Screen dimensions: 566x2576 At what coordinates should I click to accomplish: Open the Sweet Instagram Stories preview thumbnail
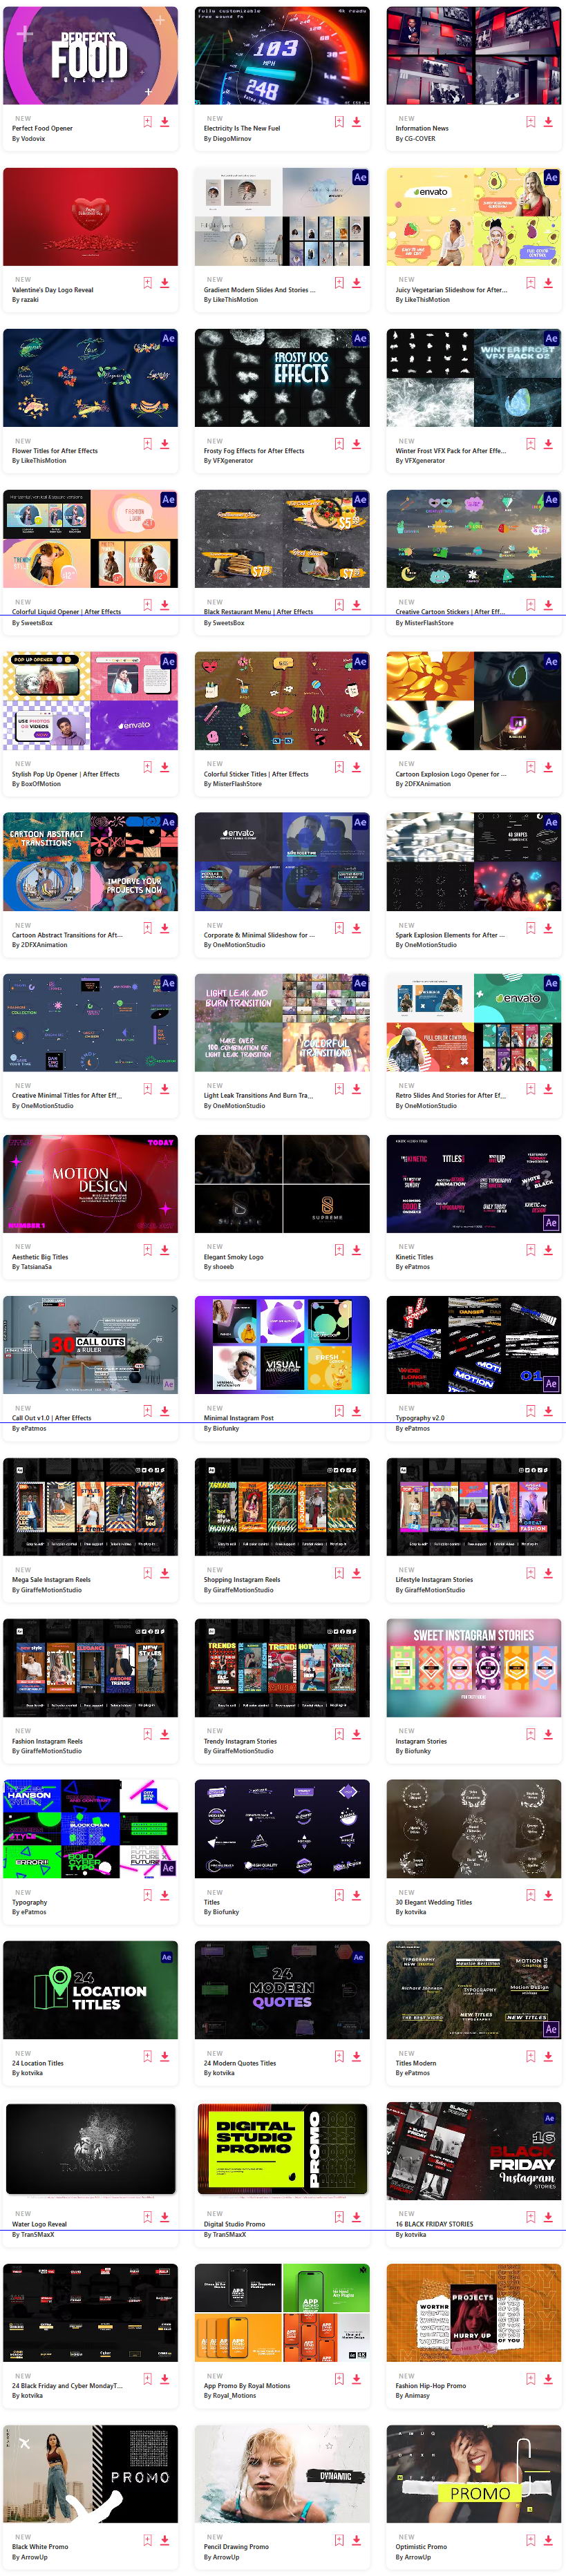(x=473, y=1667)
